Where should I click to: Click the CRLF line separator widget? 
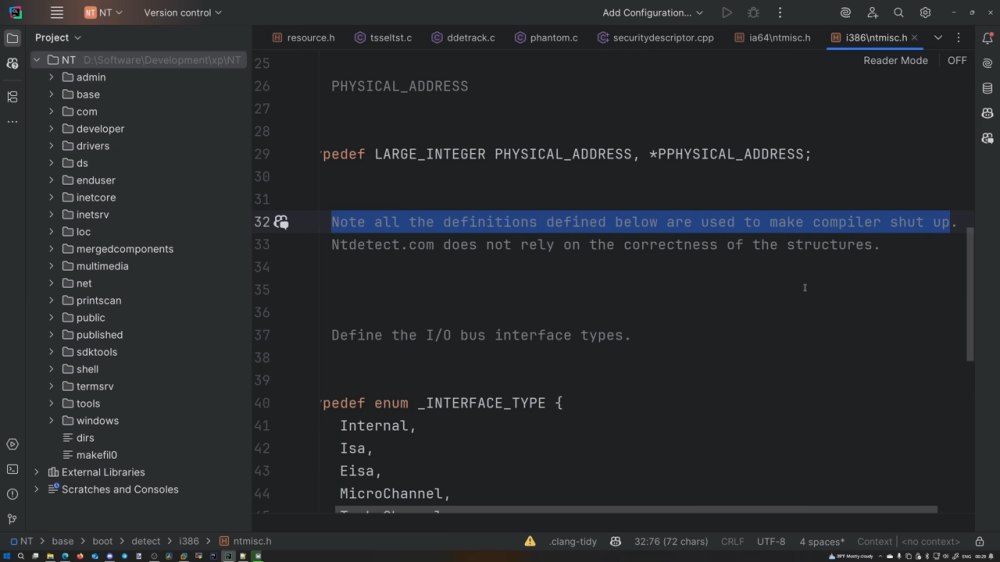click(x=732, y=542)
